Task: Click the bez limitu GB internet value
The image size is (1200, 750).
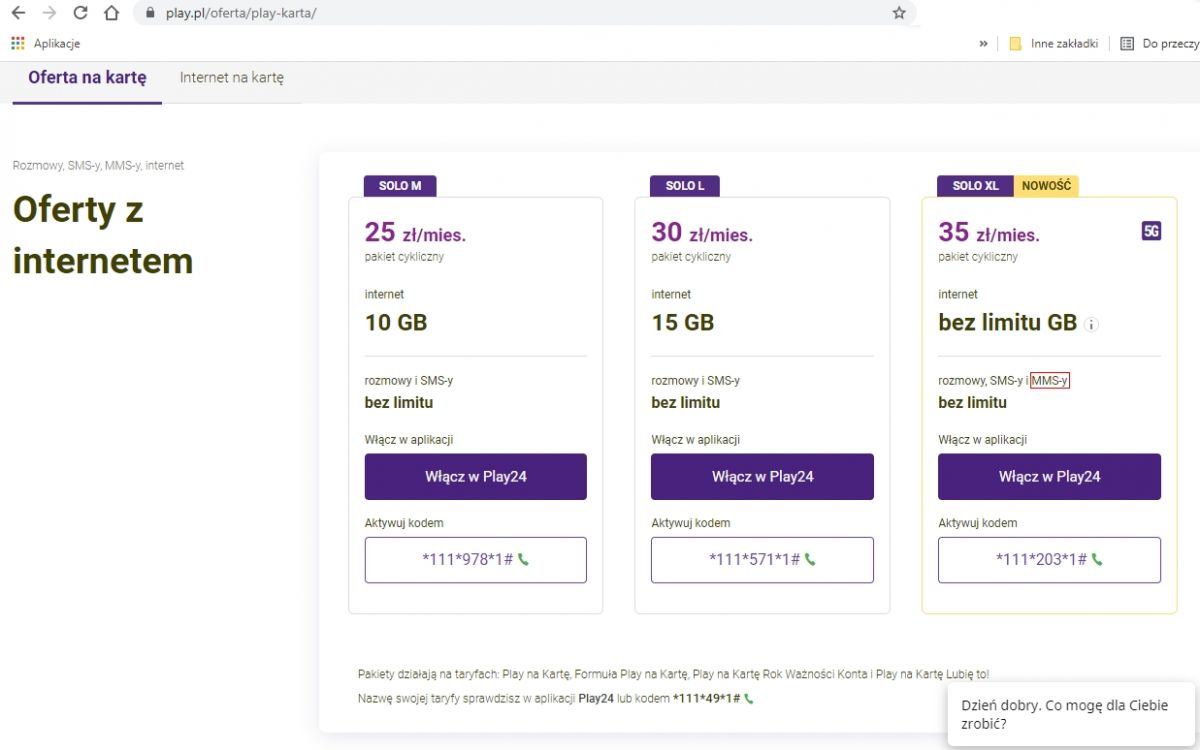Action: pos(1007,323)
